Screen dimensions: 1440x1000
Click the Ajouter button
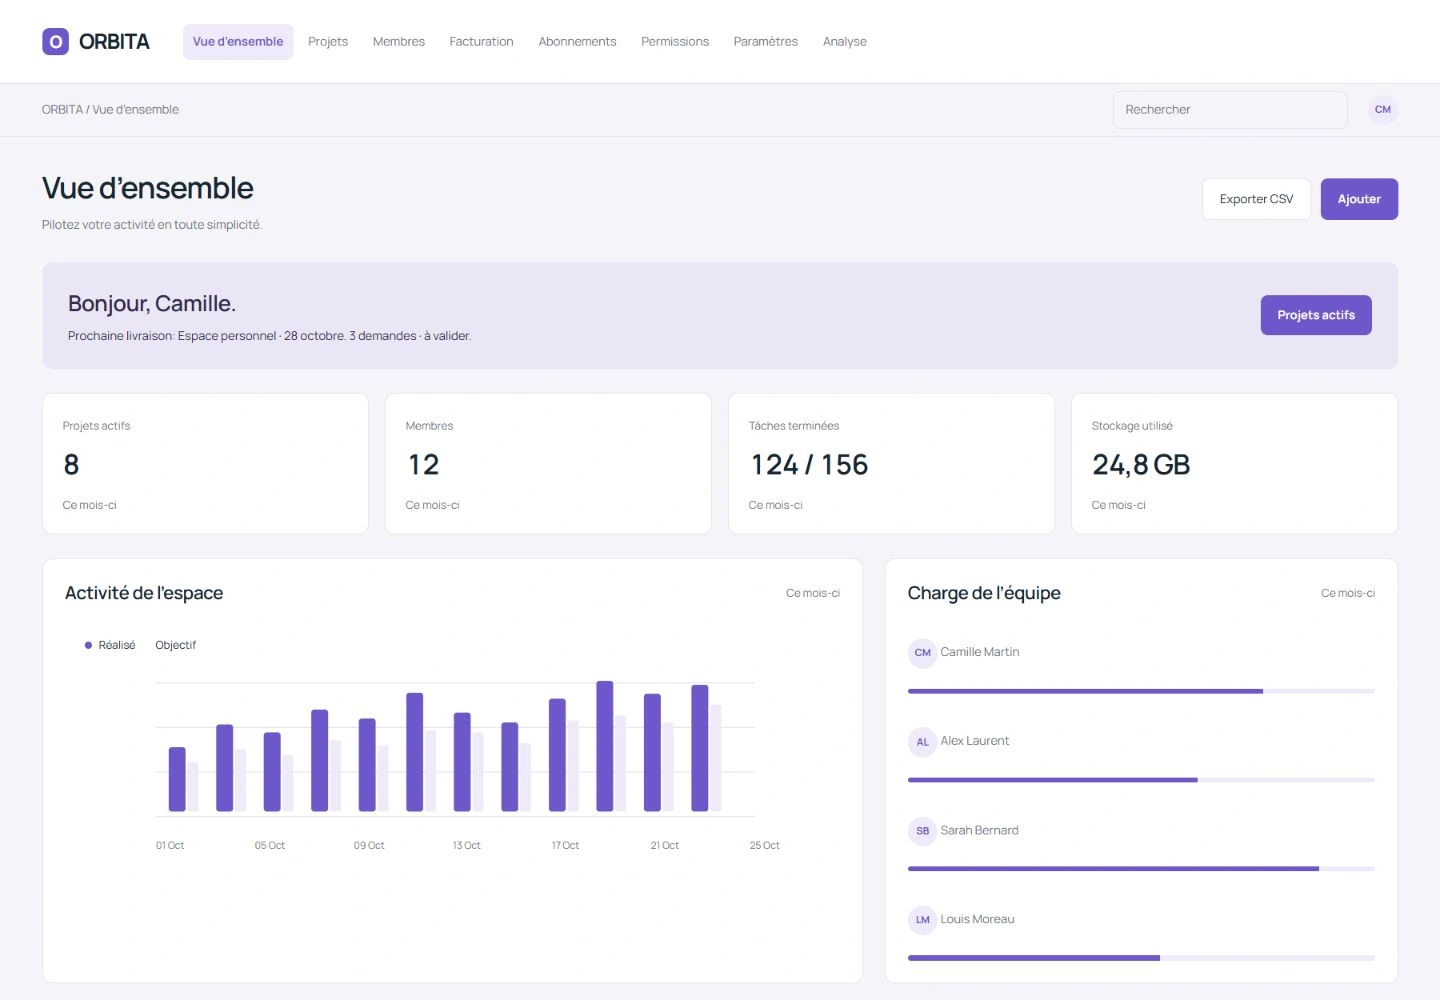pos(1359,199)
